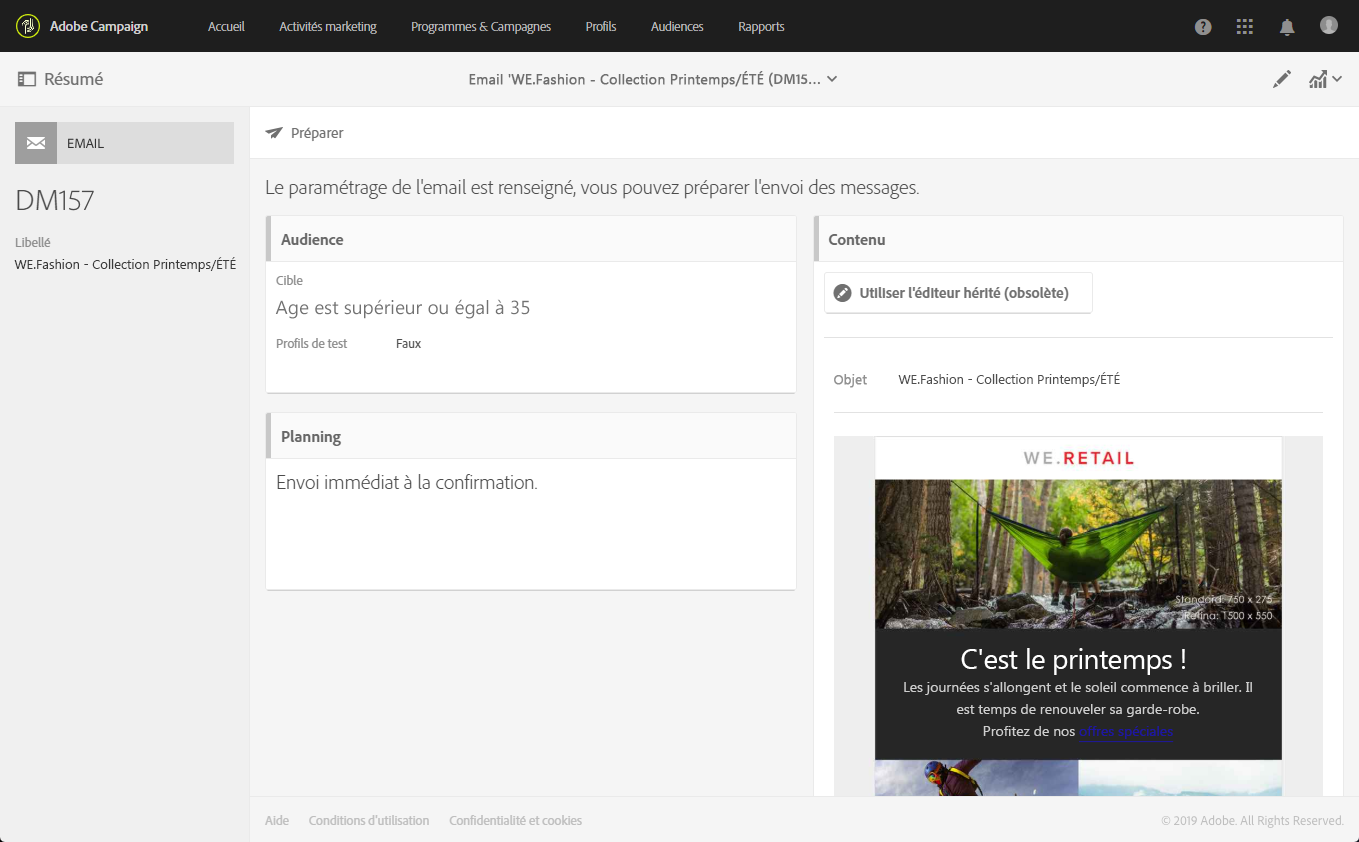Screen dimensions: 1359x842
Task: Click the Préparer paper plane icon
Action: pyautogui.click(x=274, y=133)
